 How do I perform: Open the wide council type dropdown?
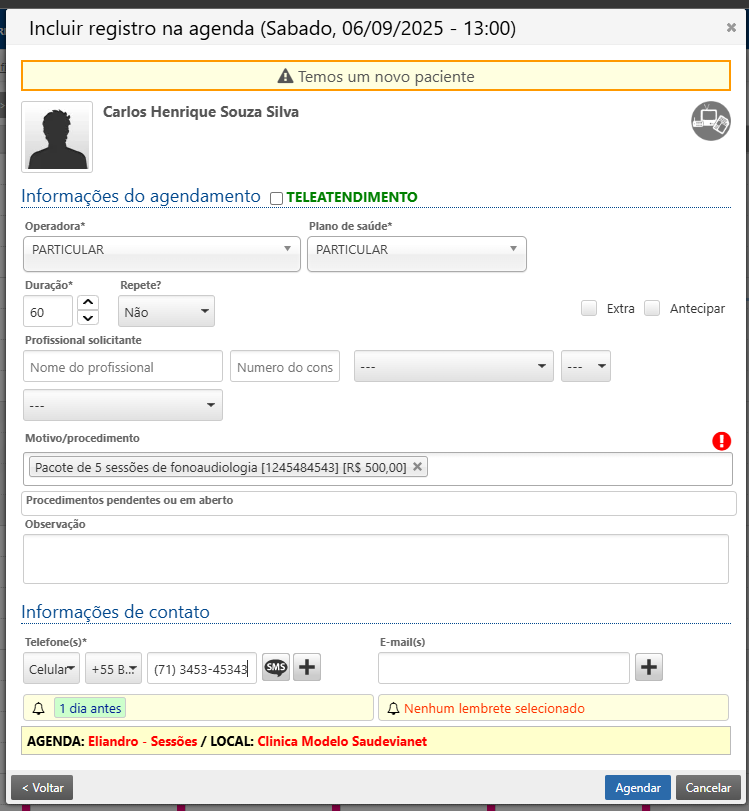[x=454, y=366]
